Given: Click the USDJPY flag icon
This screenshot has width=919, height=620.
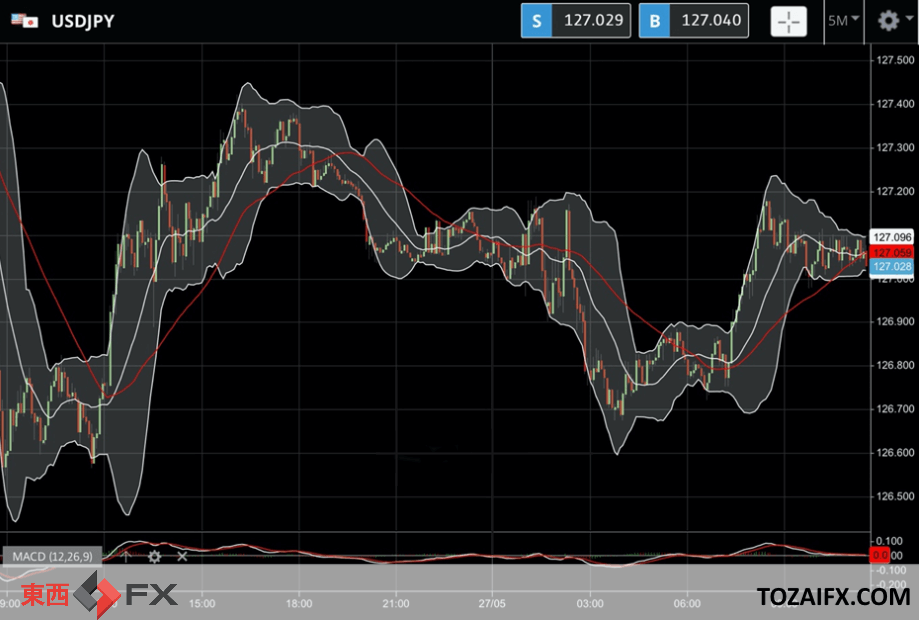Looking at the screenshot, I should coord(24,20).
